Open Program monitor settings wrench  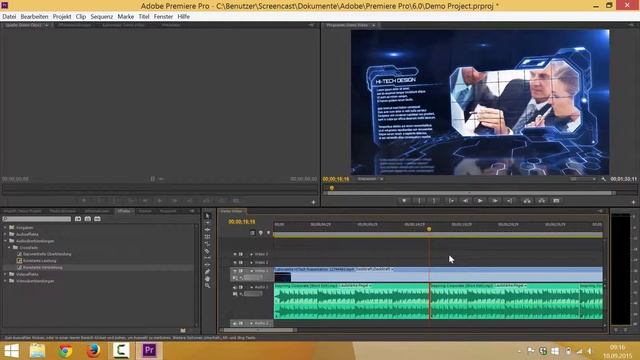pos(604,179)
